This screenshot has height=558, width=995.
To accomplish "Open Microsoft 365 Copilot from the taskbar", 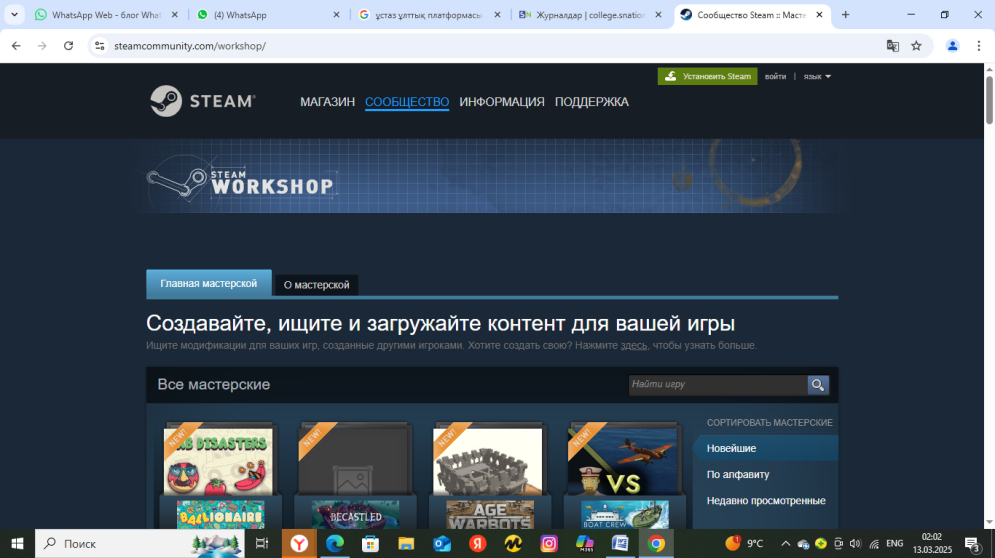I will pos(584,543).
